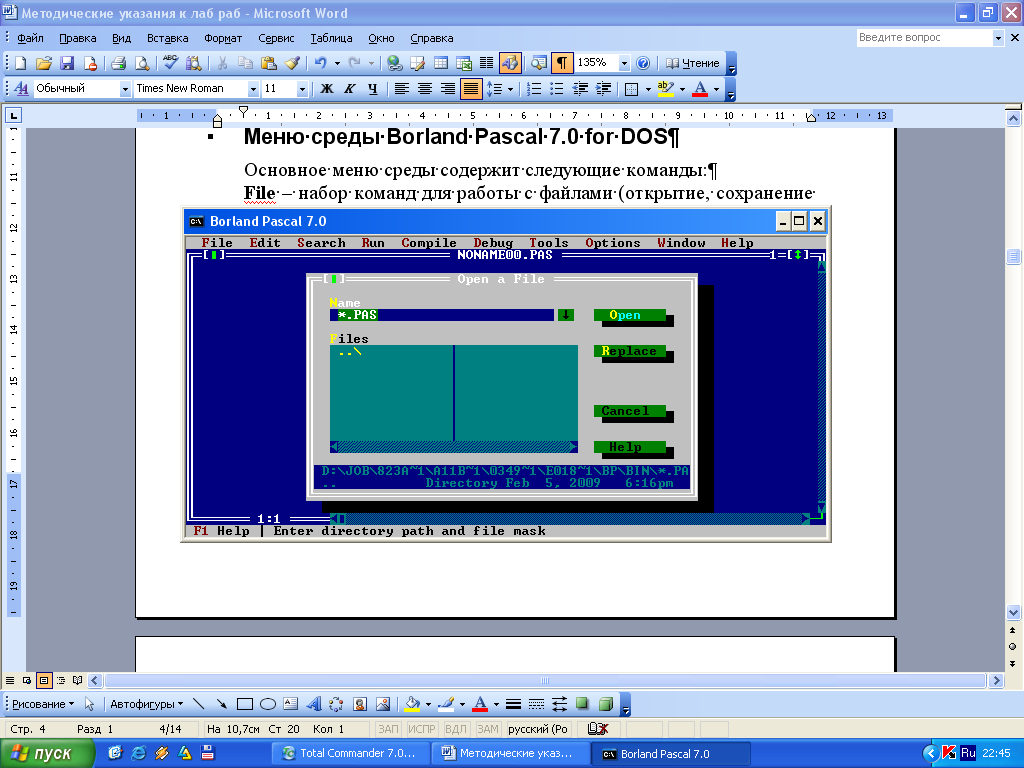This screenshot has height=768, width=1024.
Task: Toggle bold (Ж) formatting
Action: click(327, 89)
